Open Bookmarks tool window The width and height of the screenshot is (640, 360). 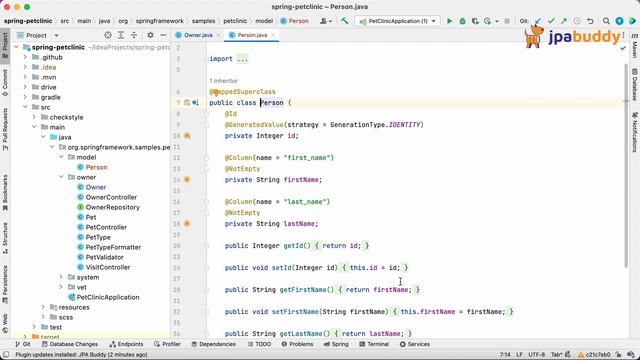tap(5, 193)
